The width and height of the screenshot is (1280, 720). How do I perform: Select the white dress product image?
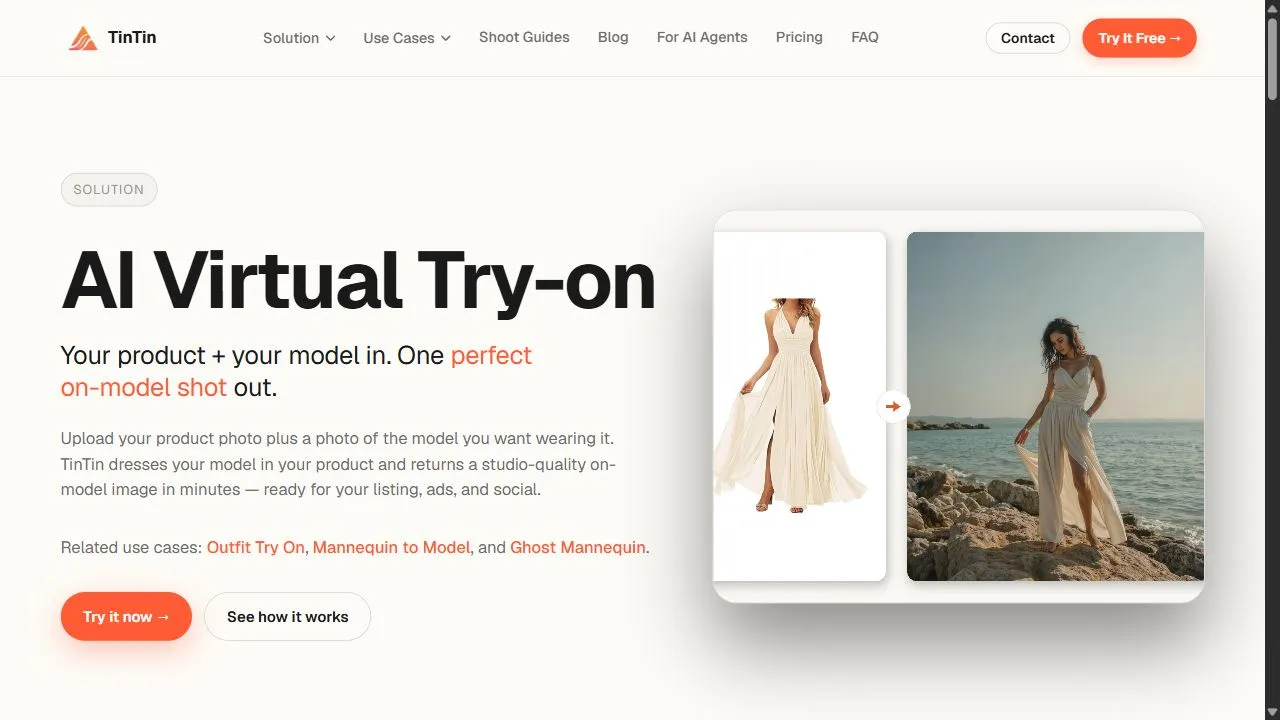pyautogui.click(x=799, y=406)
